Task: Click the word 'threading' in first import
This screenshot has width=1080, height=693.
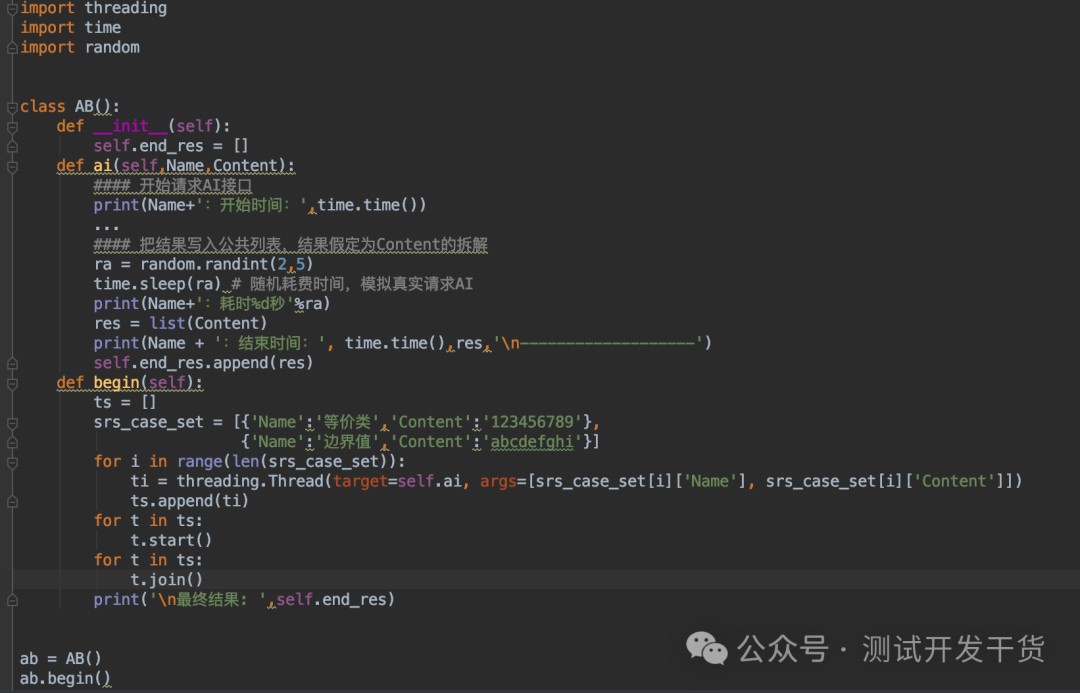Action: pyautogui.click(x=125, y=8)
